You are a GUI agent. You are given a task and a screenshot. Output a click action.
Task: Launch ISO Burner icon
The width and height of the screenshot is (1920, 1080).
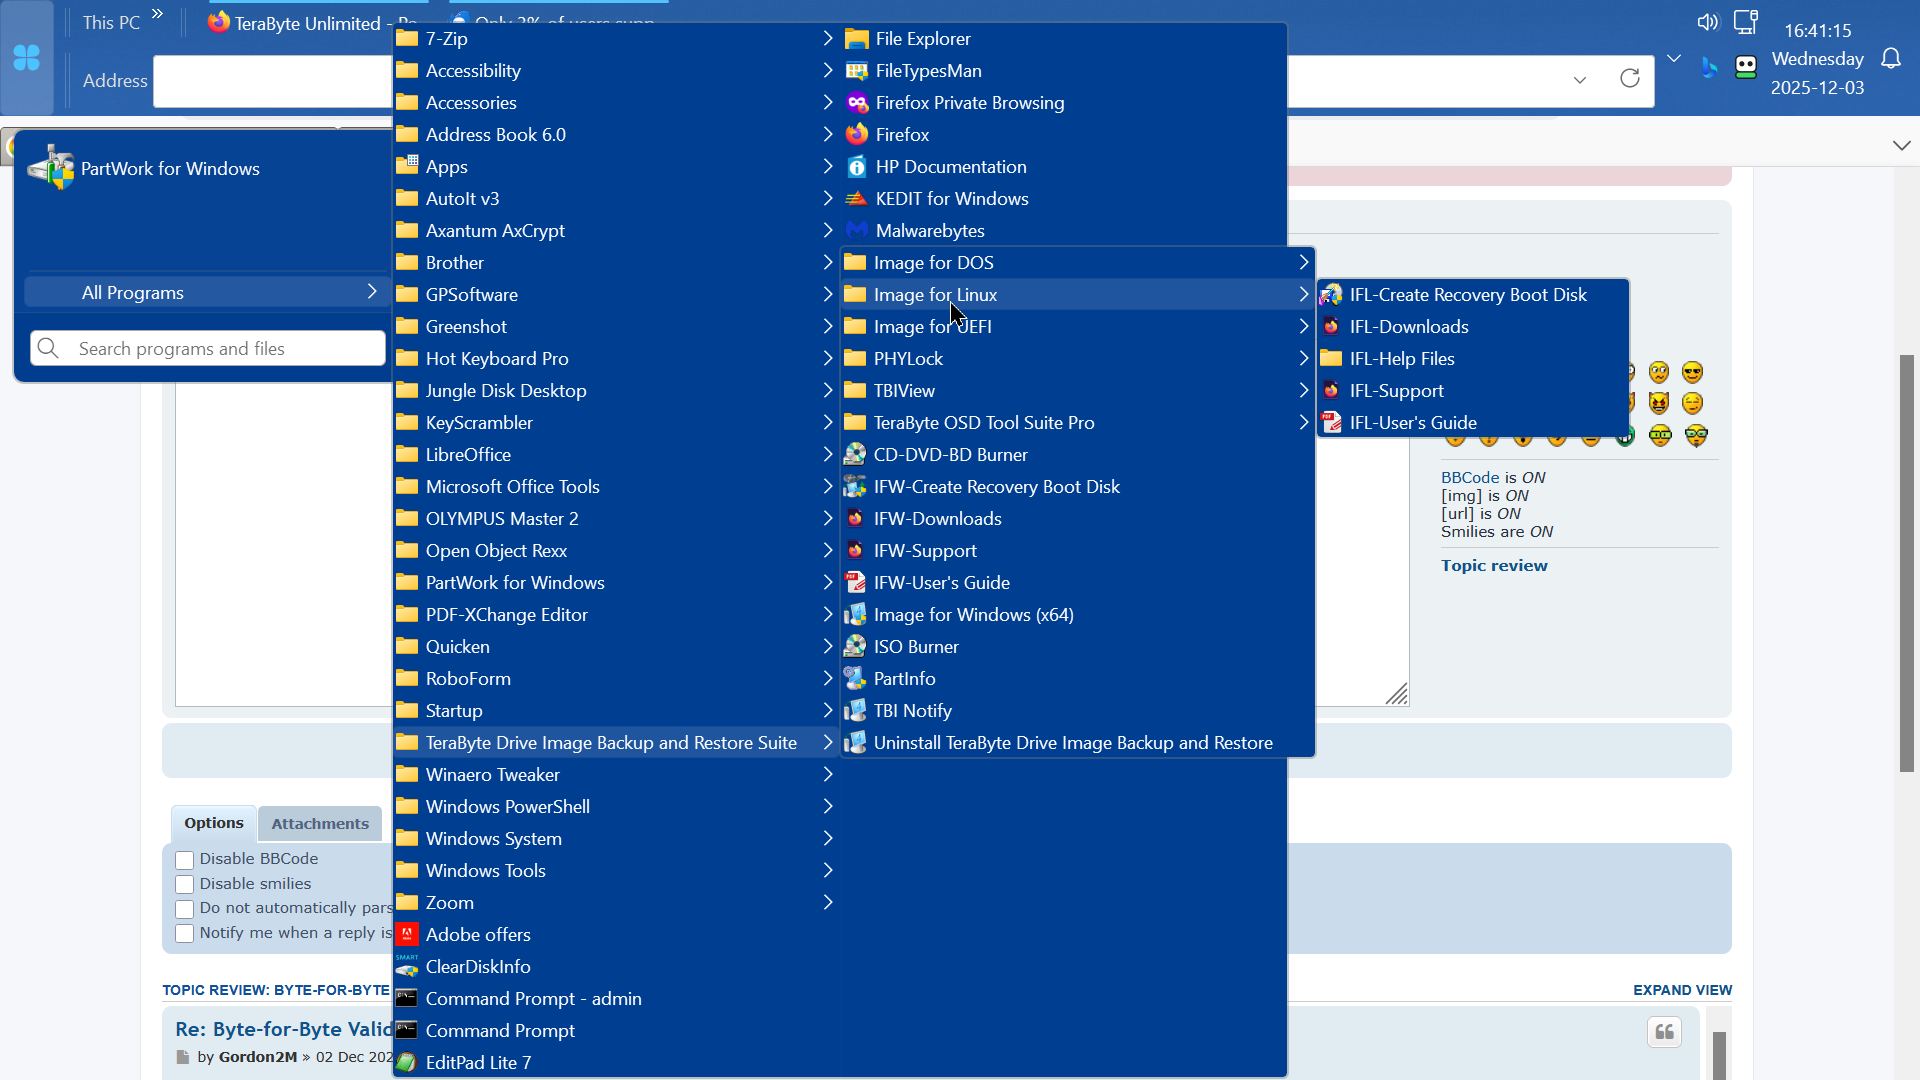click(855, 647)
